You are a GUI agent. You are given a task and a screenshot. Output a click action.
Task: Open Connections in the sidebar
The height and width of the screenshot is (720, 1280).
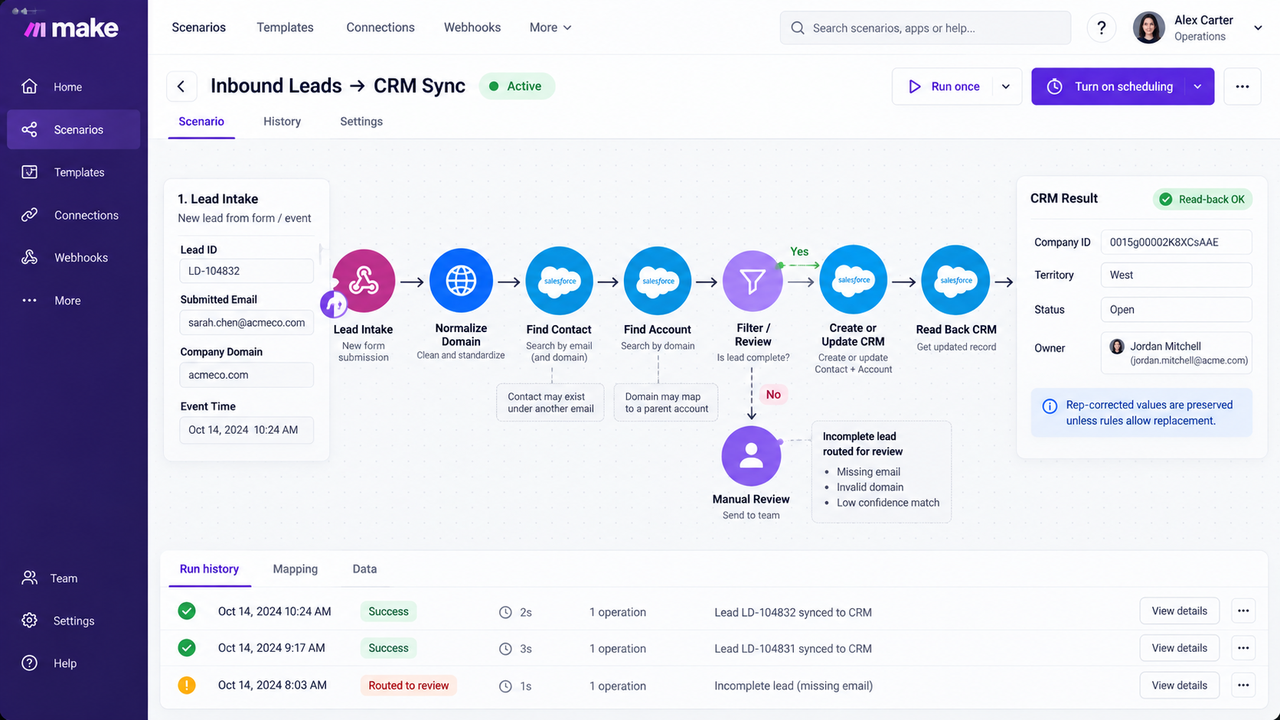point(73,215)
